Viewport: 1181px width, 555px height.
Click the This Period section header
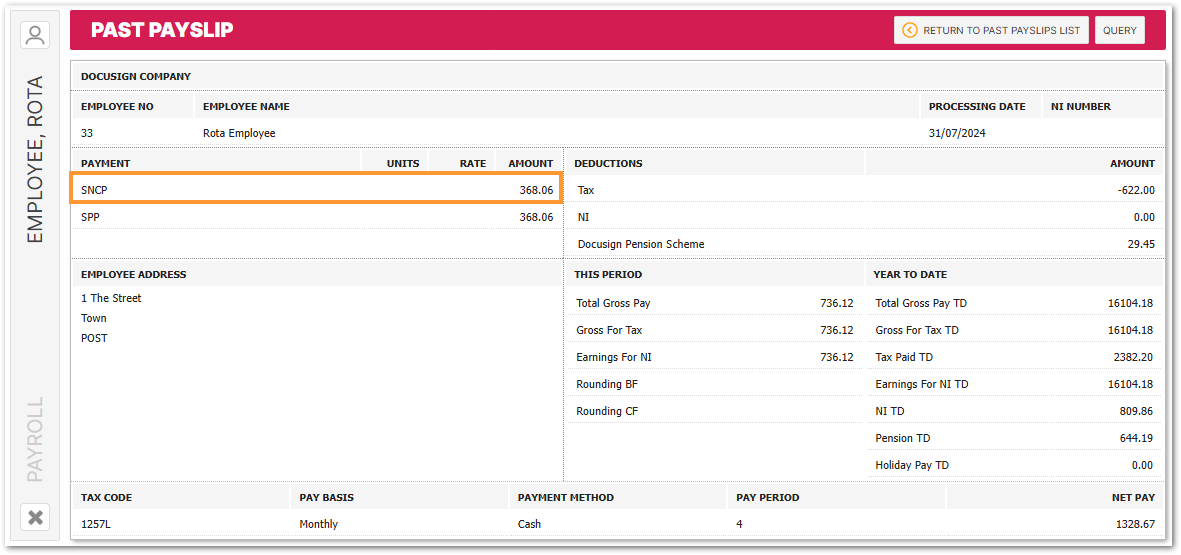(609, 275)
